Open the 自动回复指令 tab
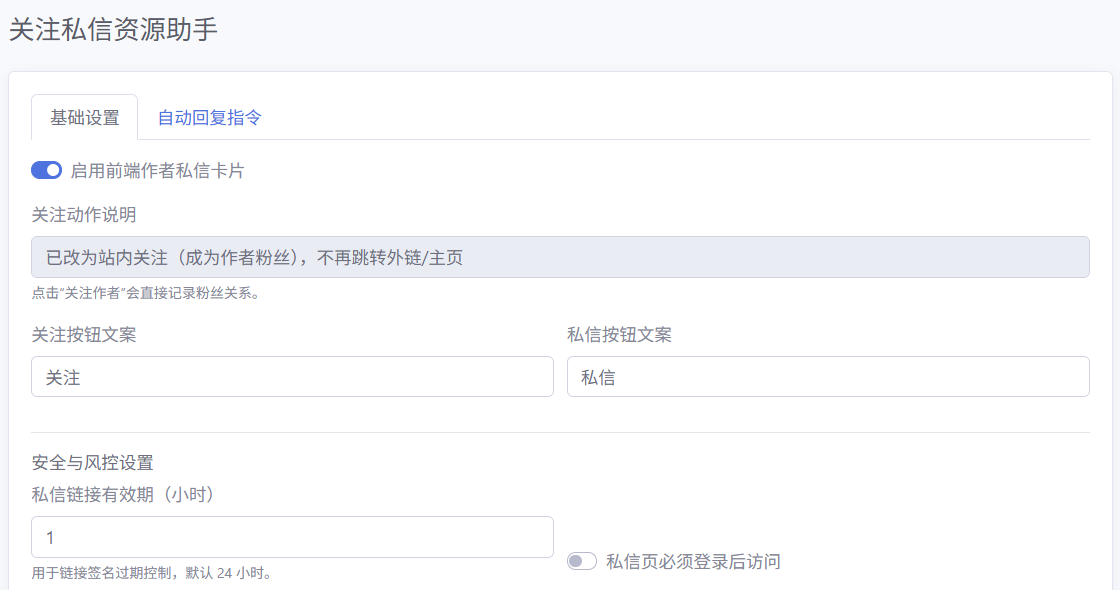1120x590 pixels. 210,117
